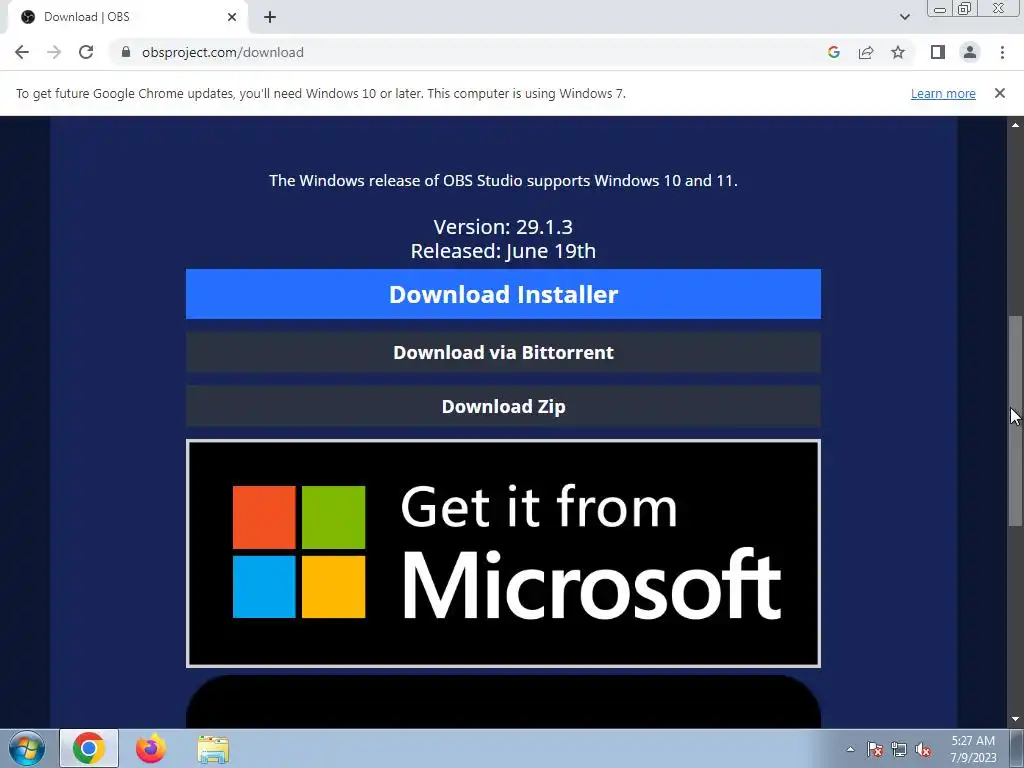This screenshot has height=768, width=1024.
Task: Reload the OBS download page
Action: click(x=86, y=52)
